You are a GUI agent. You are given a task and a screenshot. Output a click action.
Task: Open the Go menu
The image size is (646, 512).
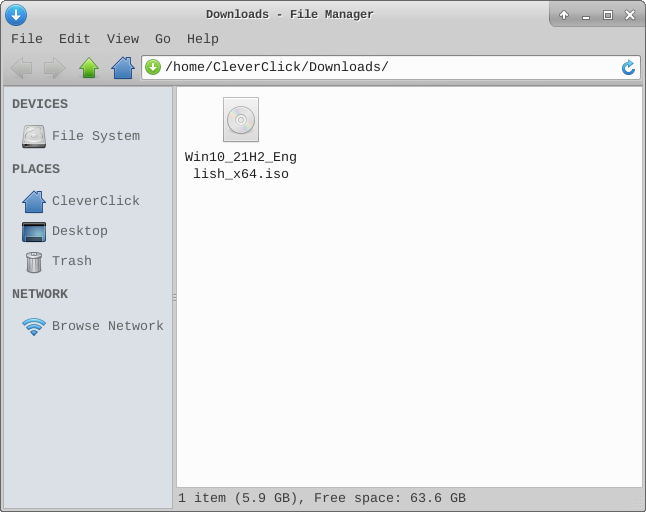(163, 39)
